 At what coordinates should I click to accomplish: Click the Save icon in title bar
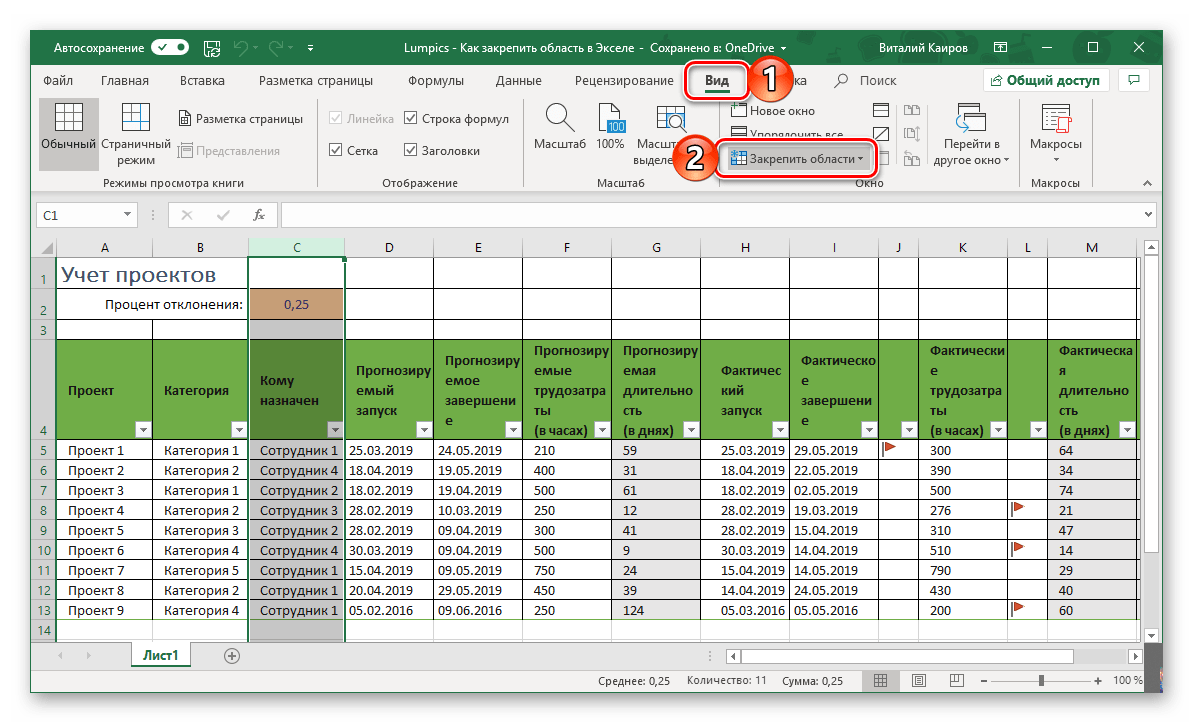click(212, 47)
